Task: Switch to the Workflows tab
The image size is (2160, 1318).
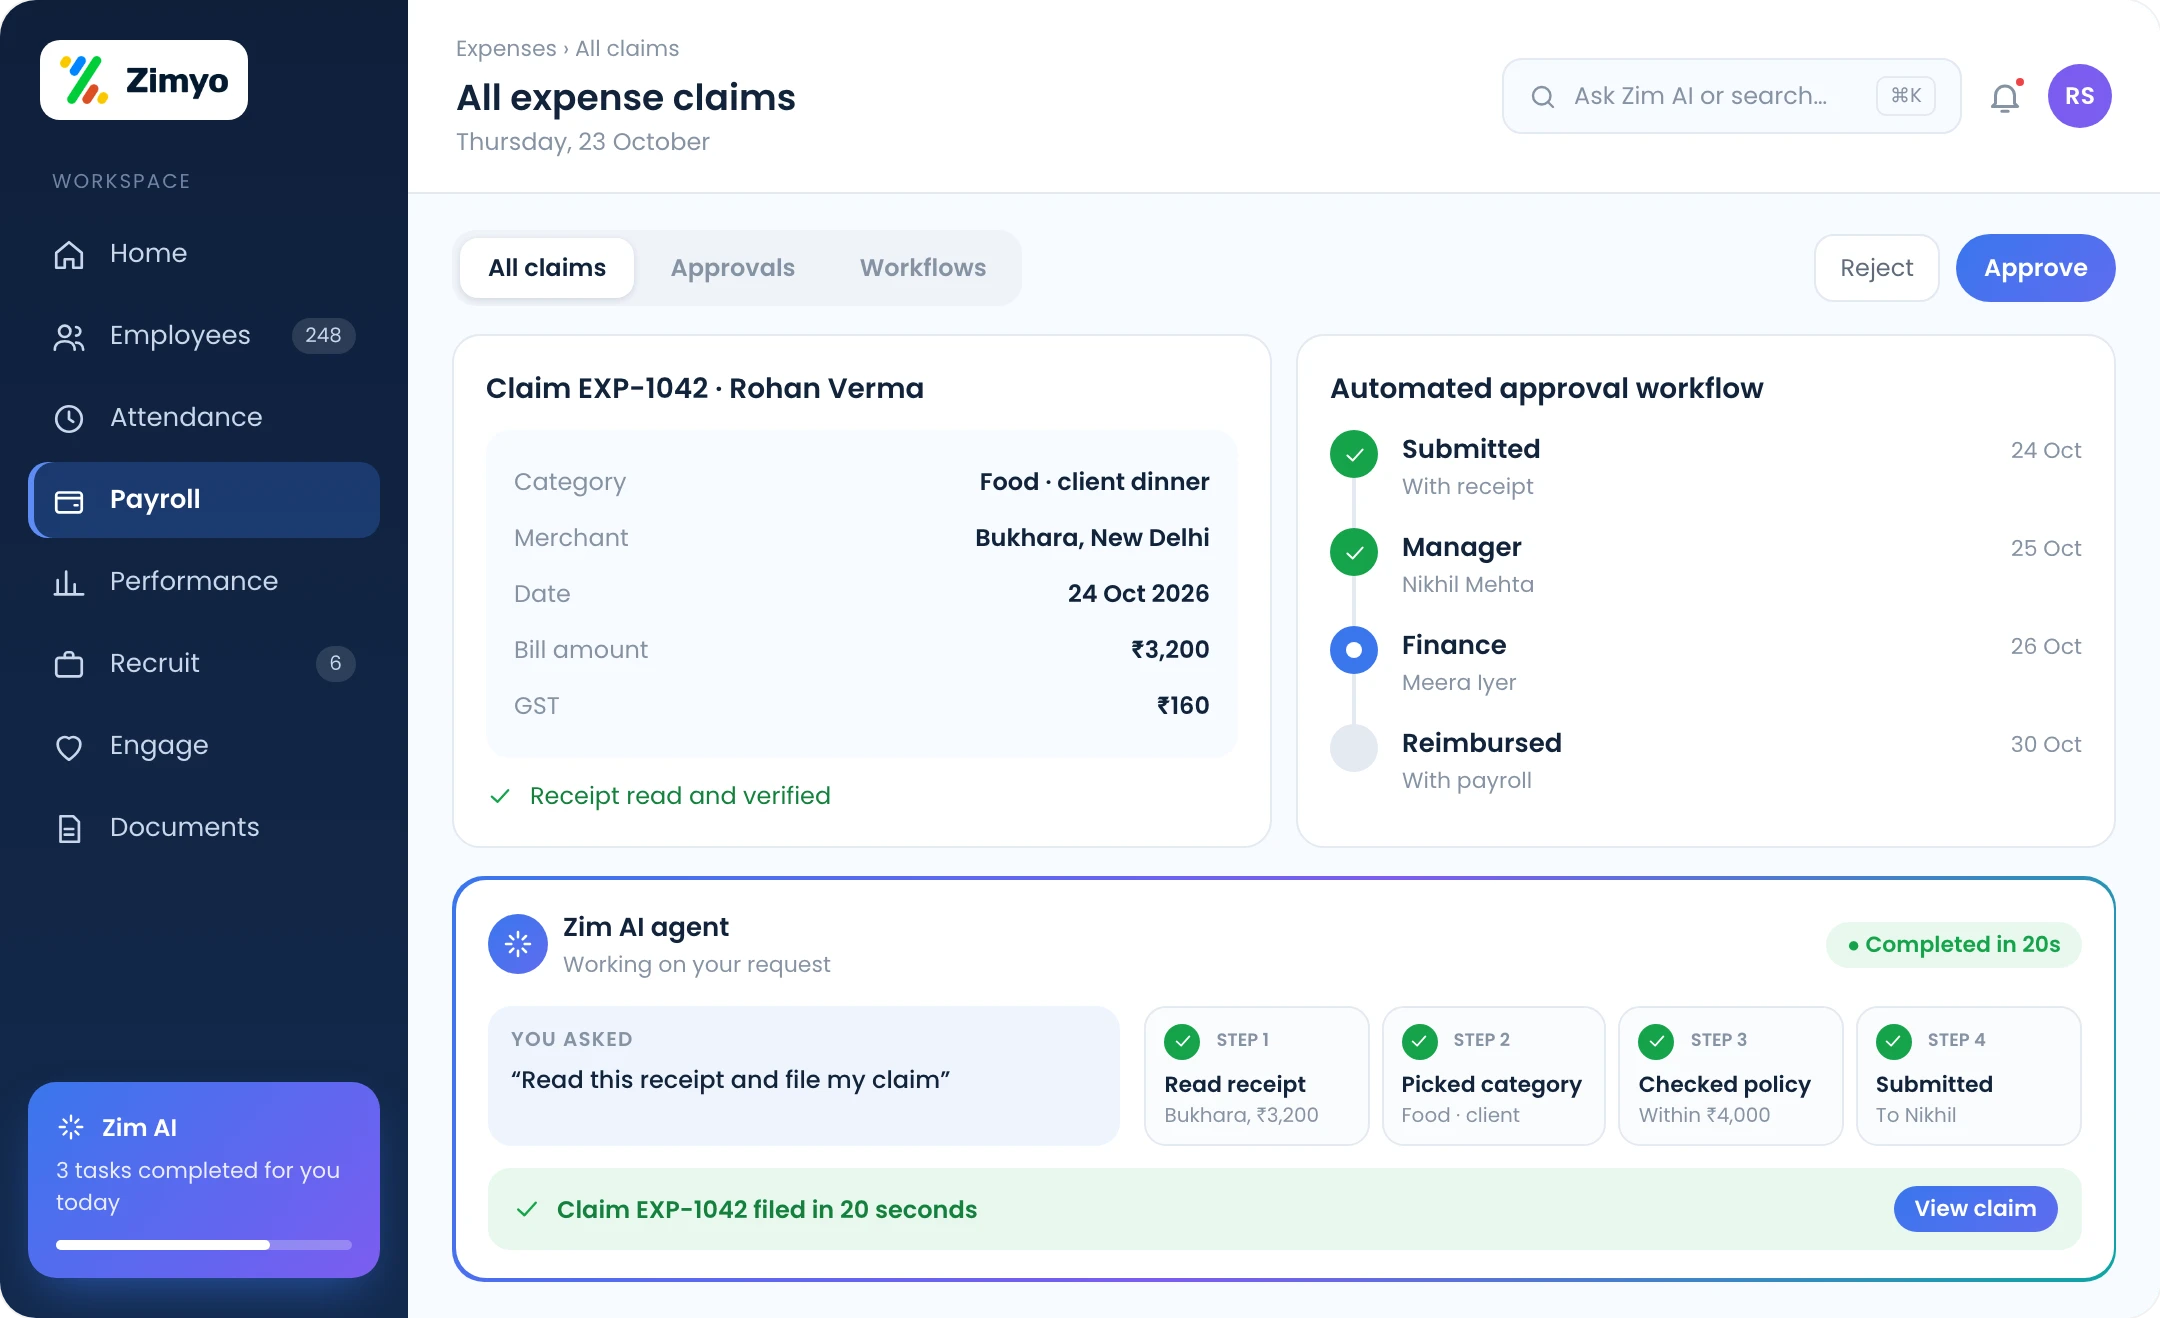Action: (923, 268)
